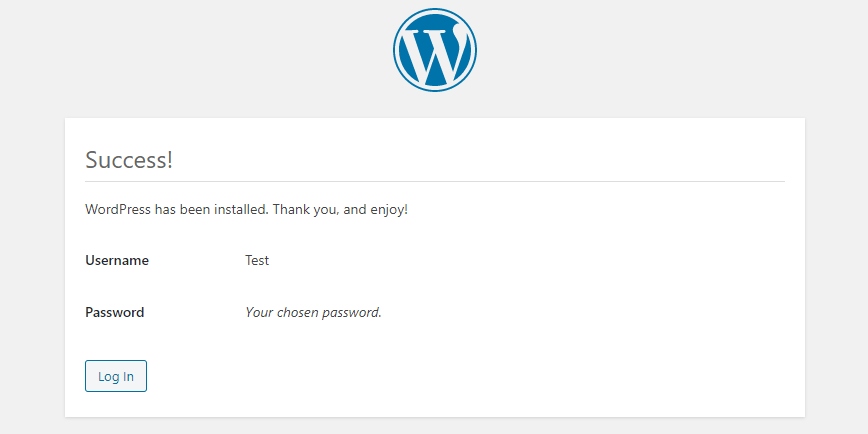
Task: Click the username value Test
Action: point(257,260)
